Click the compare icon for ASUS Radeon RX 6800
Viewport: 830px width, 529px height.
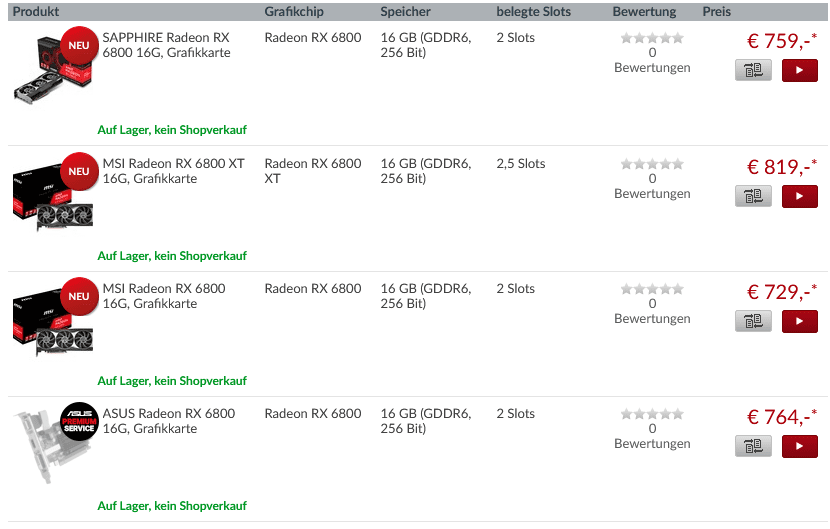[x=753, y=446]
